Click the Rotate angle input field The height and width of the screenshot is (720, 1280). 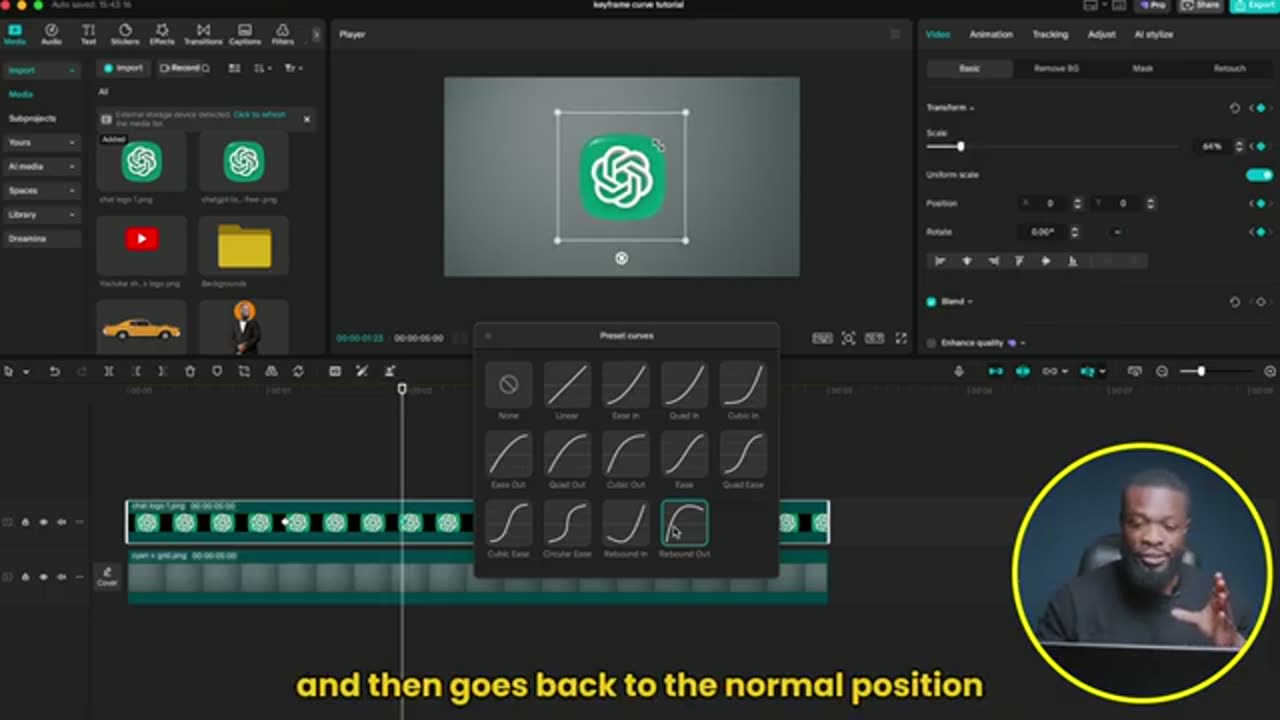click(x=1043, y=232)
